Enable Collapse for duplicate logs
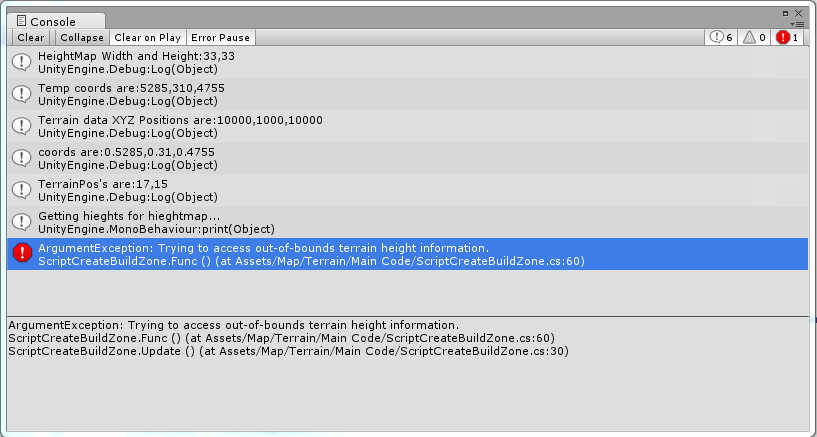The height and width of the screenshot is (437, 817). coord(81,37)
